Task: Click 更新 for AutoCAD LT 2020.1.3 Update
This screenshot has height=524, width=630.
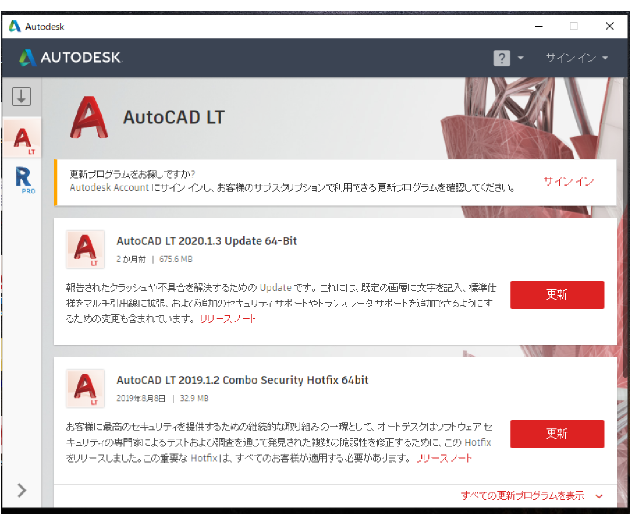Action: click(x=557, y=295)
